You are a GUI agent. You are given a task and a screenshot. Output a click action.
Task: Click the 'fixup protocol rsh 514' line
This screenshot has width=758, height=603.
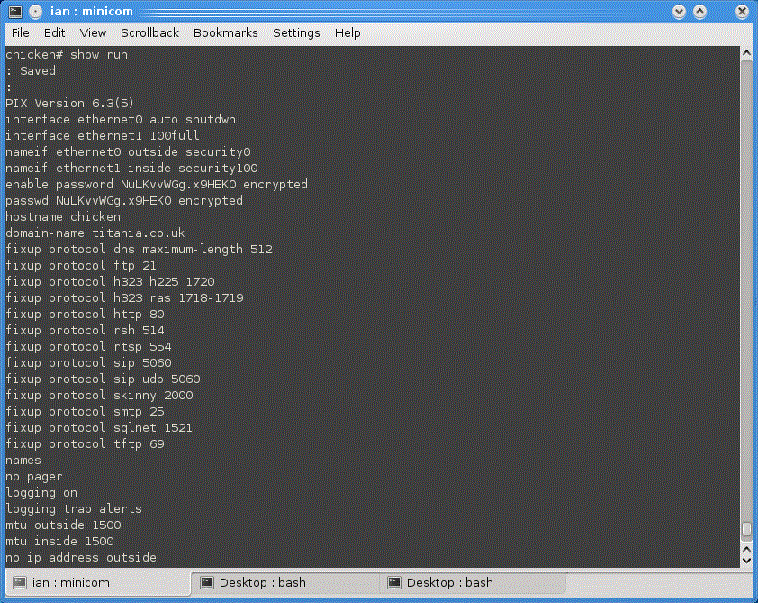click(x=85, y=330)
